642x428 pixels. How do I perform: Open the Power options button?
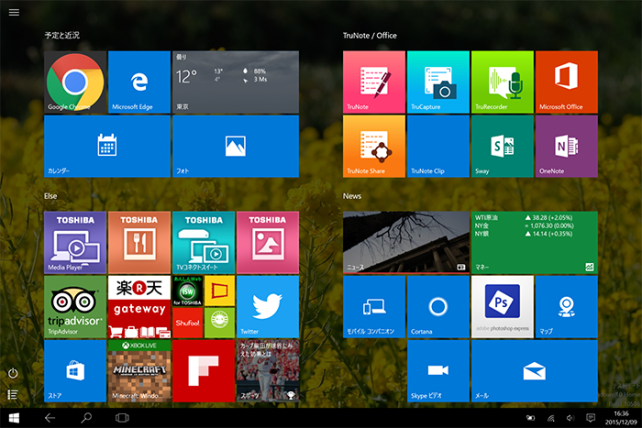pyautogui.click(x=13, y=373)
